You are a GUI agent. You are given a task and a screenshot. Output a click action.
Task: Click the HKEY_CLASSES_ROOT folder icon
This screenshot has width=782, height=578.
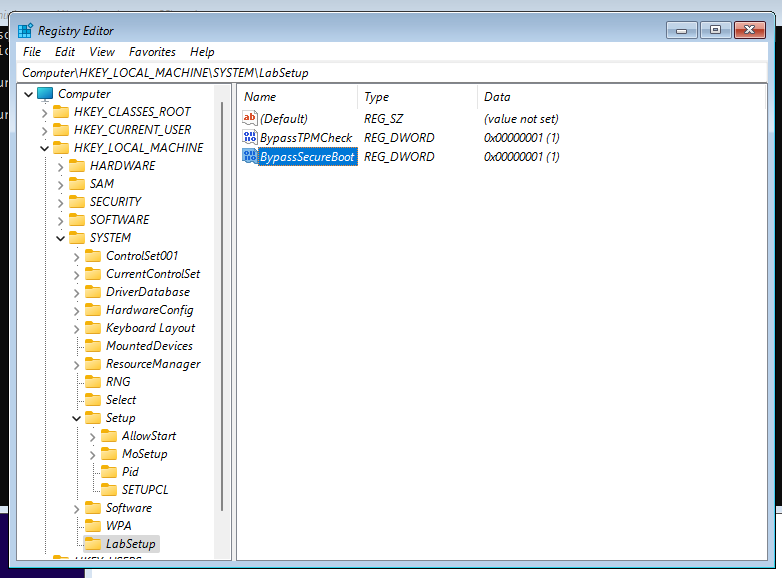click(x=61, y=111)
